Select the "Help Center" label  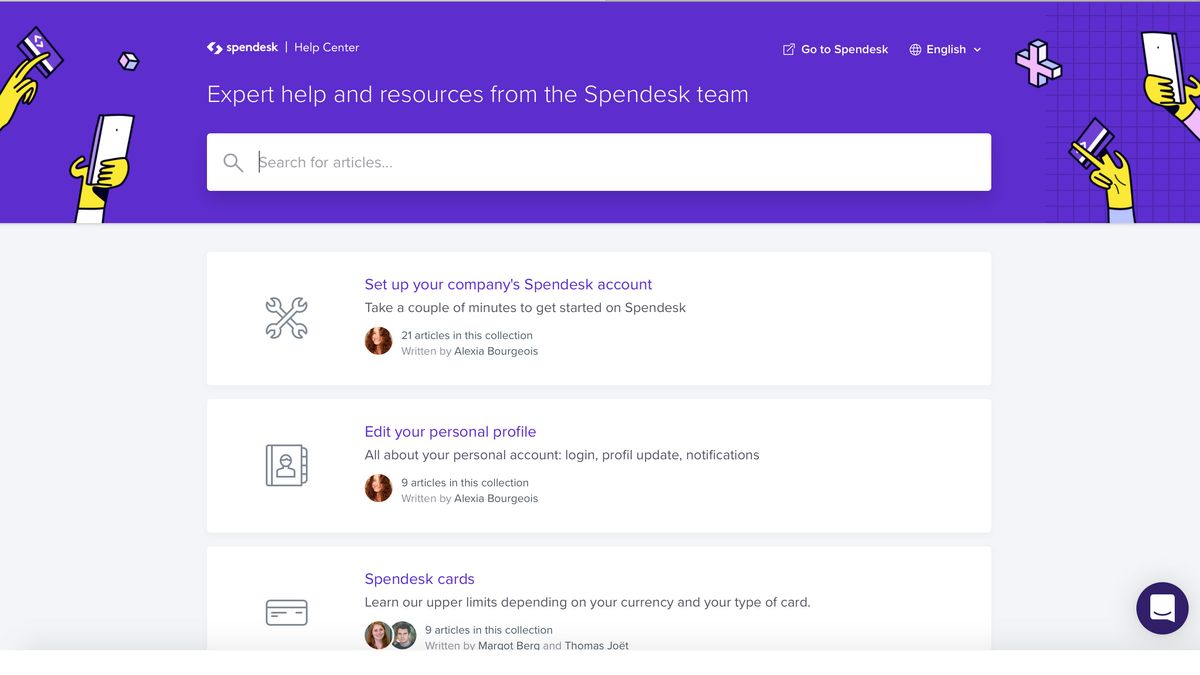click(x=326, y=46)
